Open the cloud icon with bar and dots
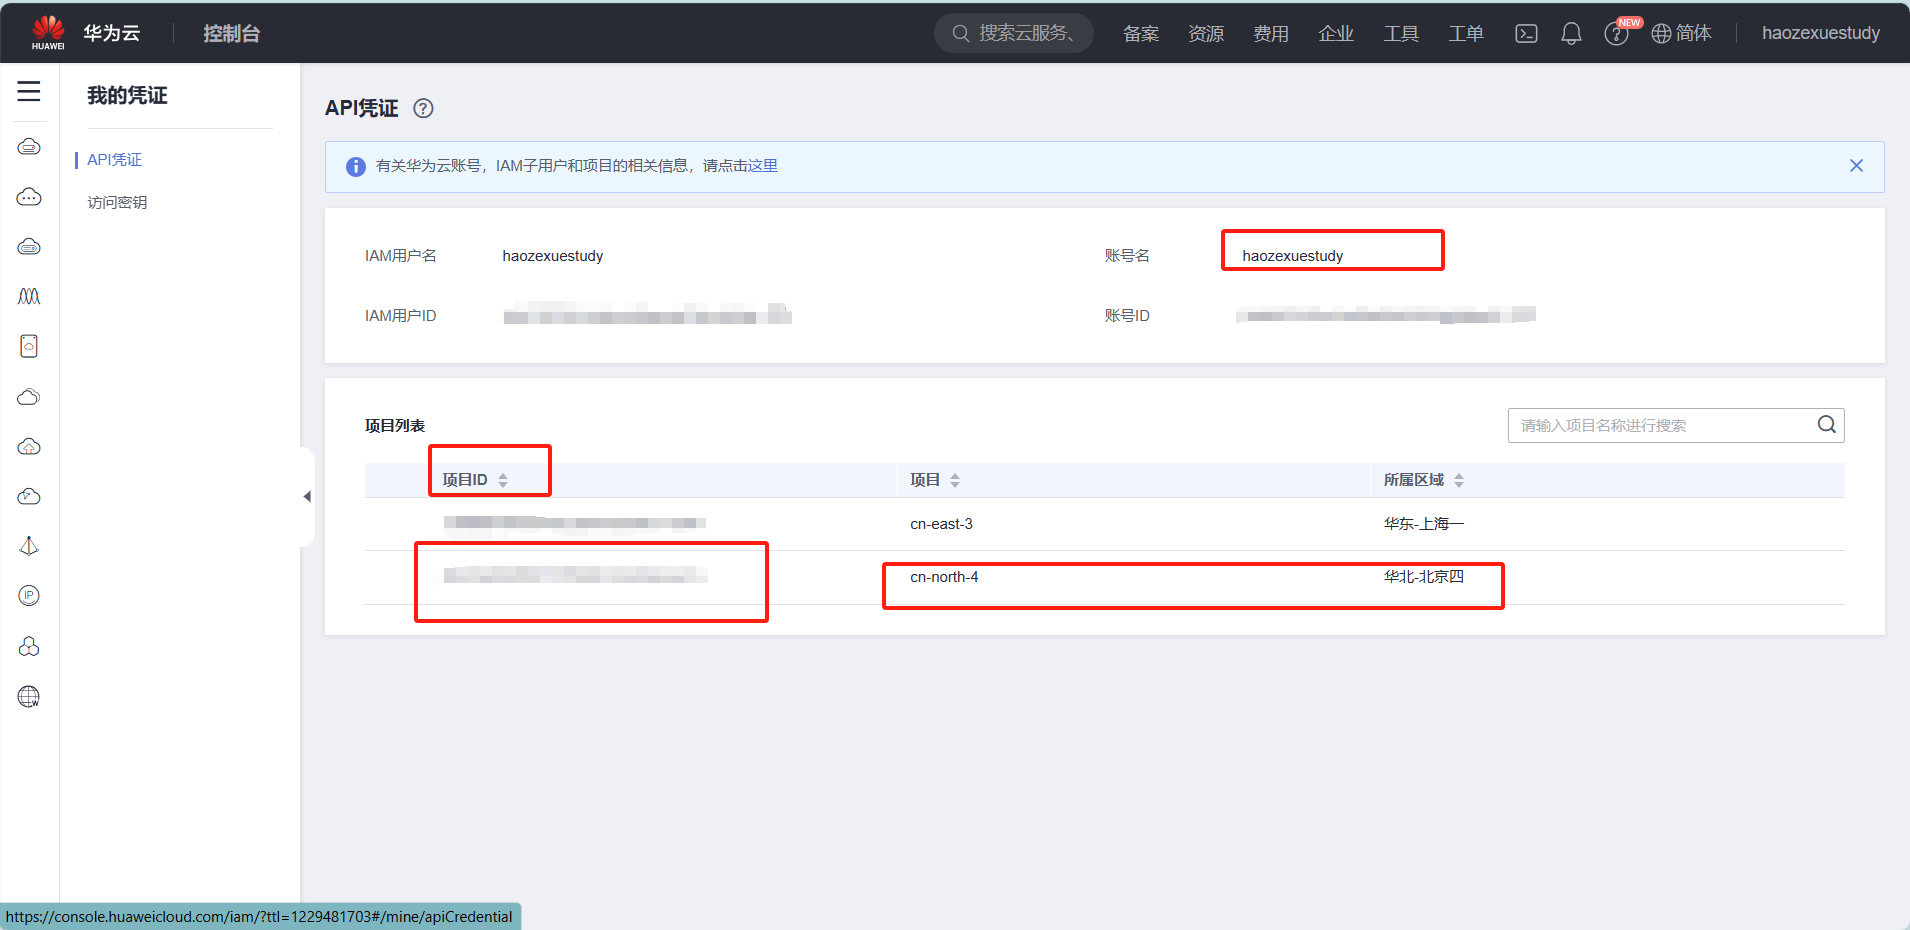The image size is (1910, 930). [29, 247]
